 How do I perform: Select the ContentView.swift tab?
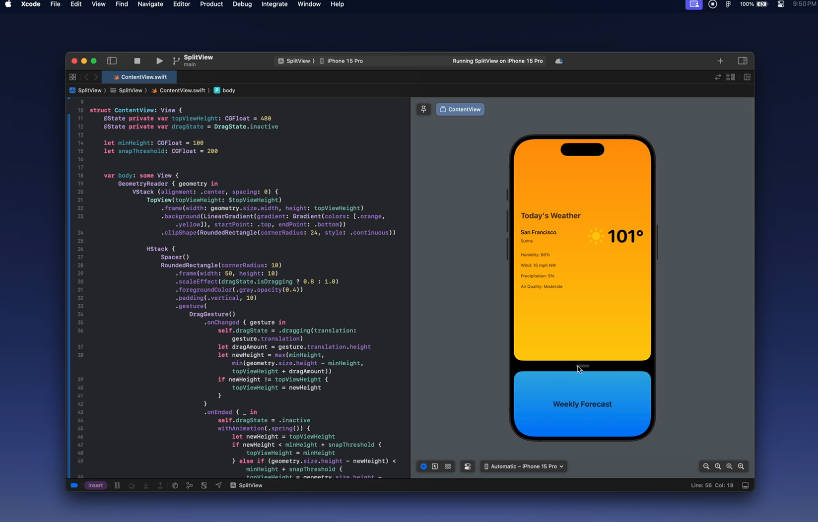pyautogui.click(x=140, y=77)
